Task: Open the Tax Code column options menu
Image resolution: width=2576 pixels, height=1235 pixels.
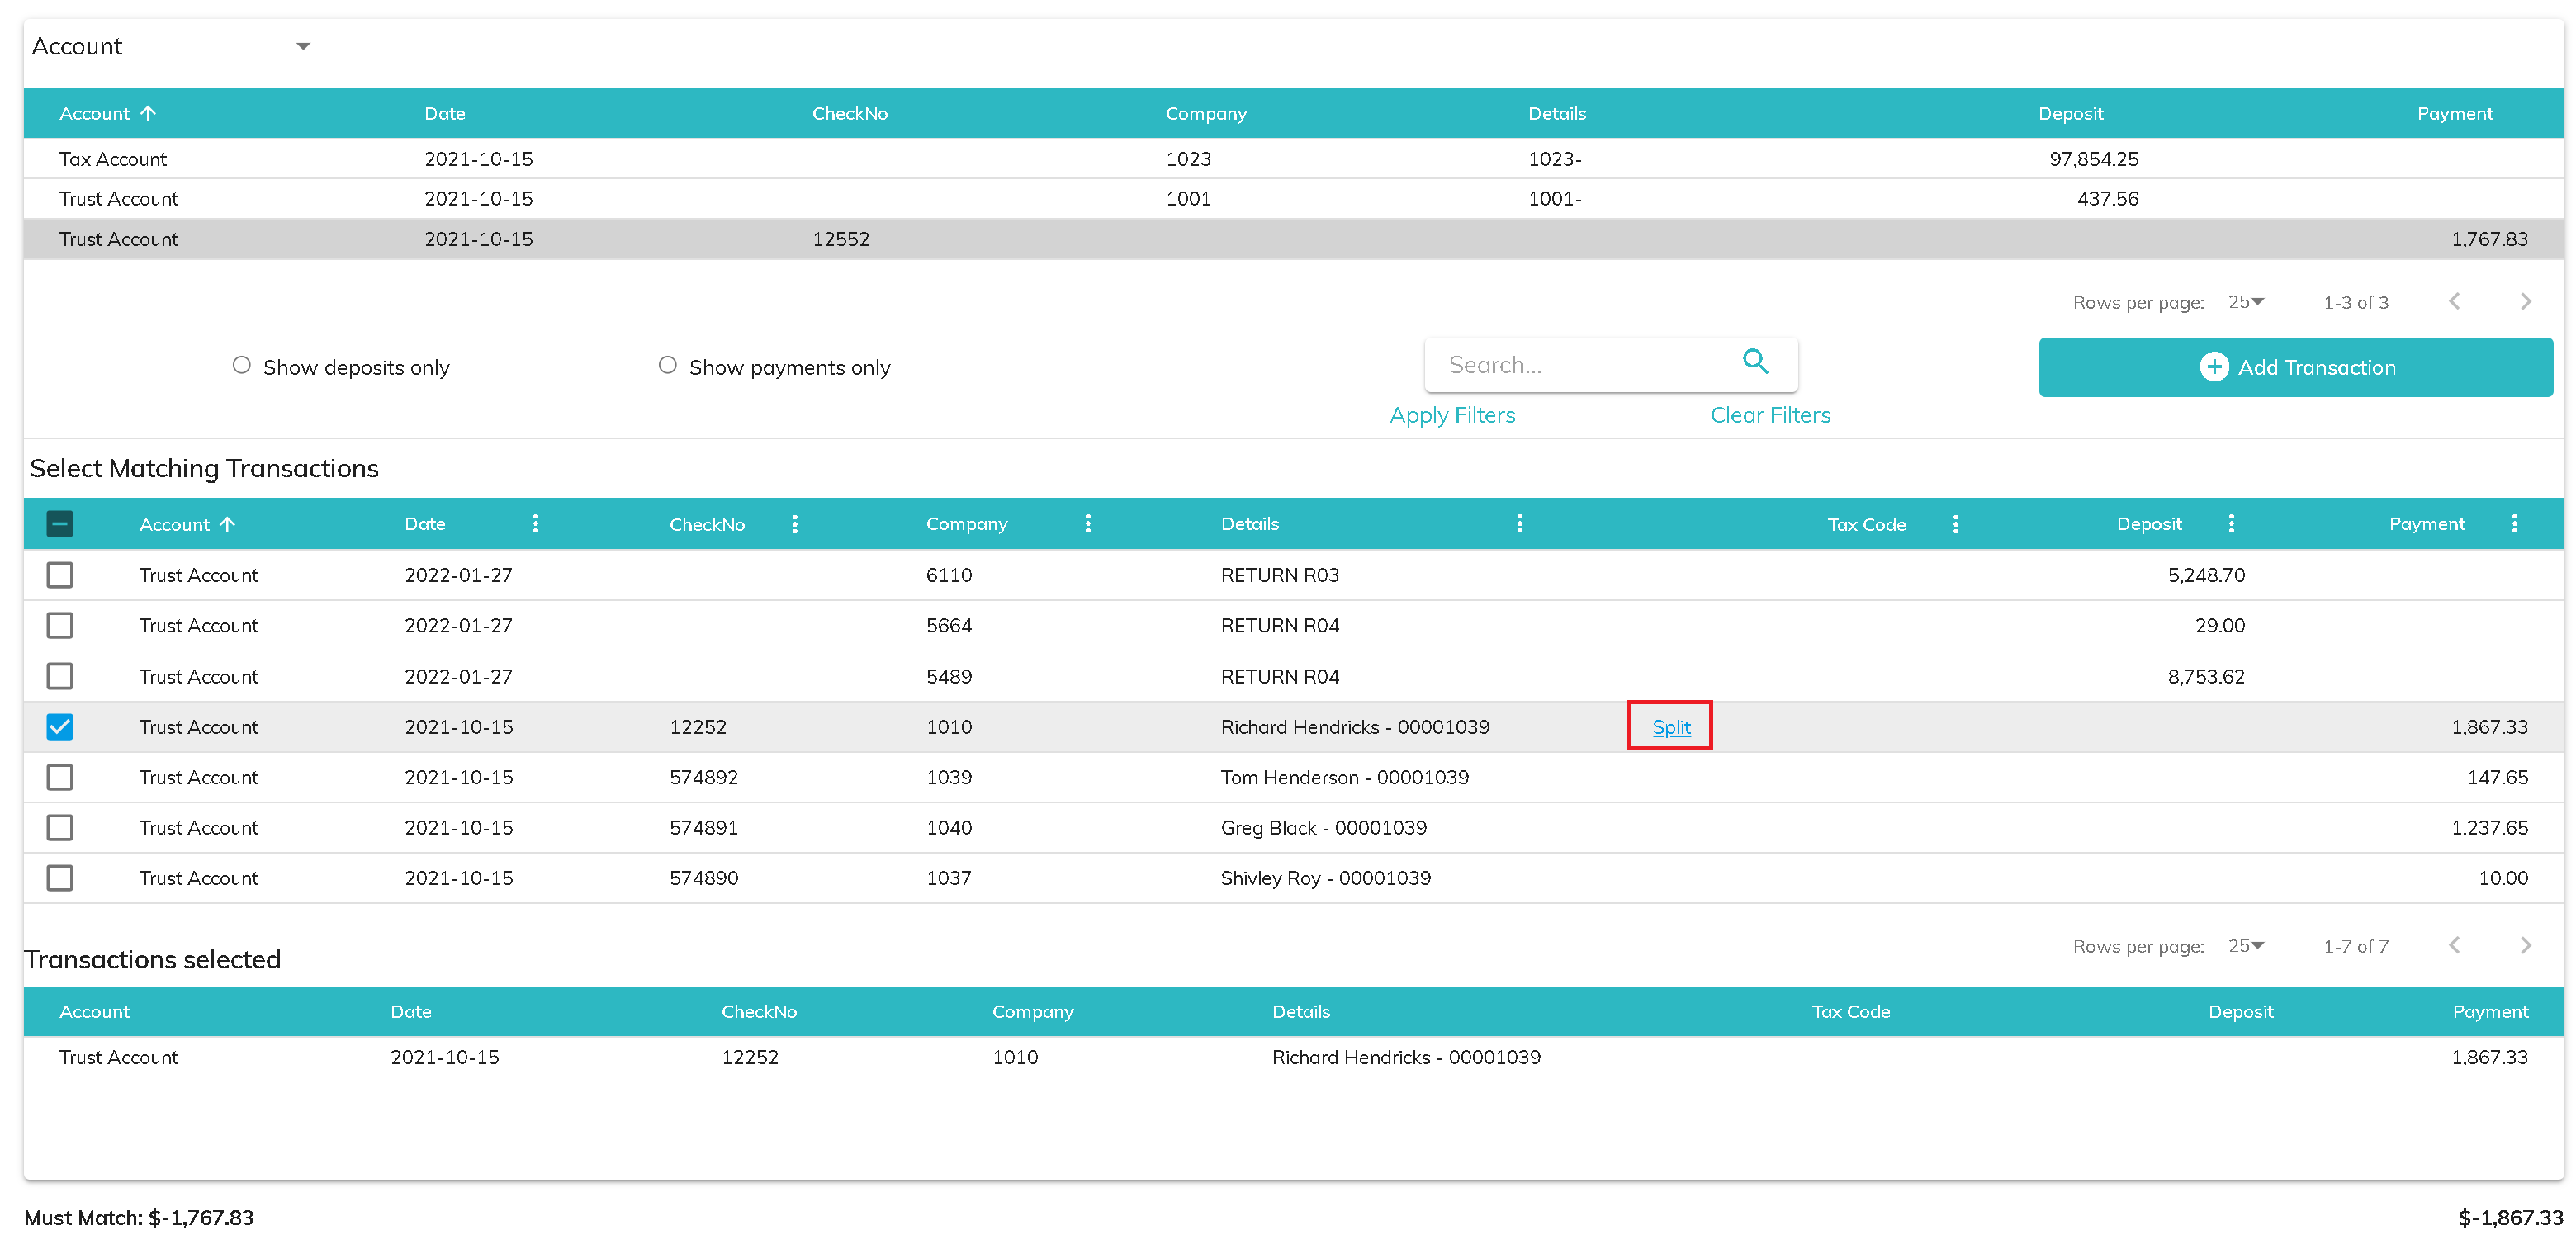Action: 1954,523
